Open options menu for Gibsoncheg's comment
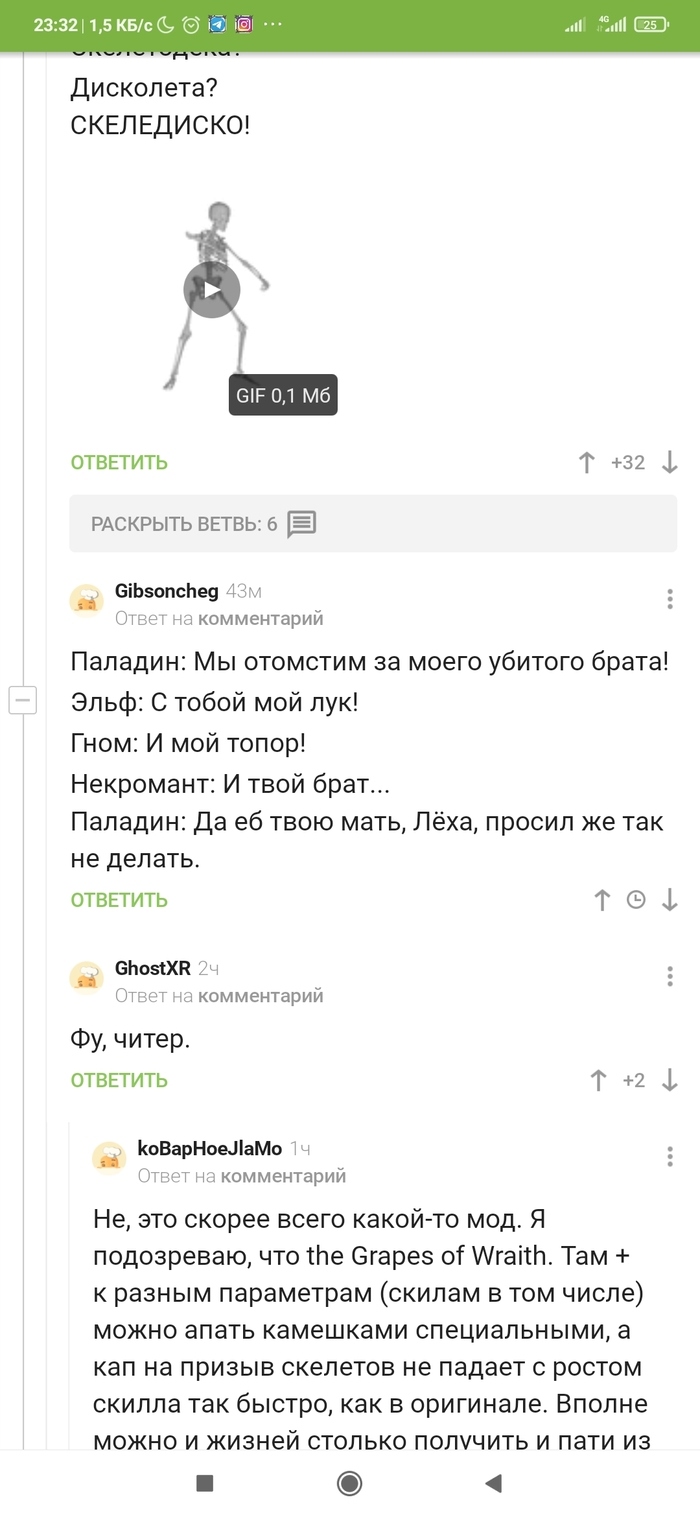Viewport: 700px width, 1517px height. [x=669, y=600]
